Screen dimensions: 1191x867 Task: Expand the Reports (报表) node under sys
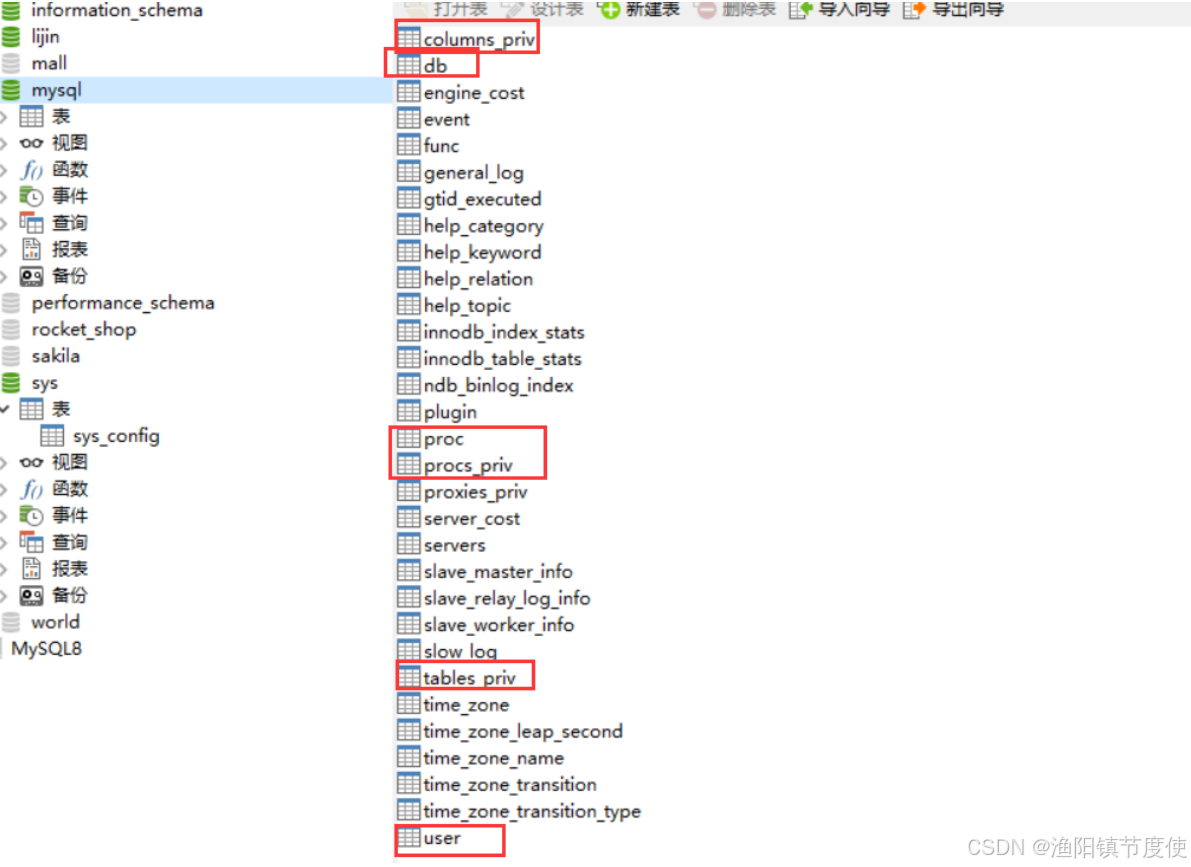pyautogui.click(x=5, y=569)
